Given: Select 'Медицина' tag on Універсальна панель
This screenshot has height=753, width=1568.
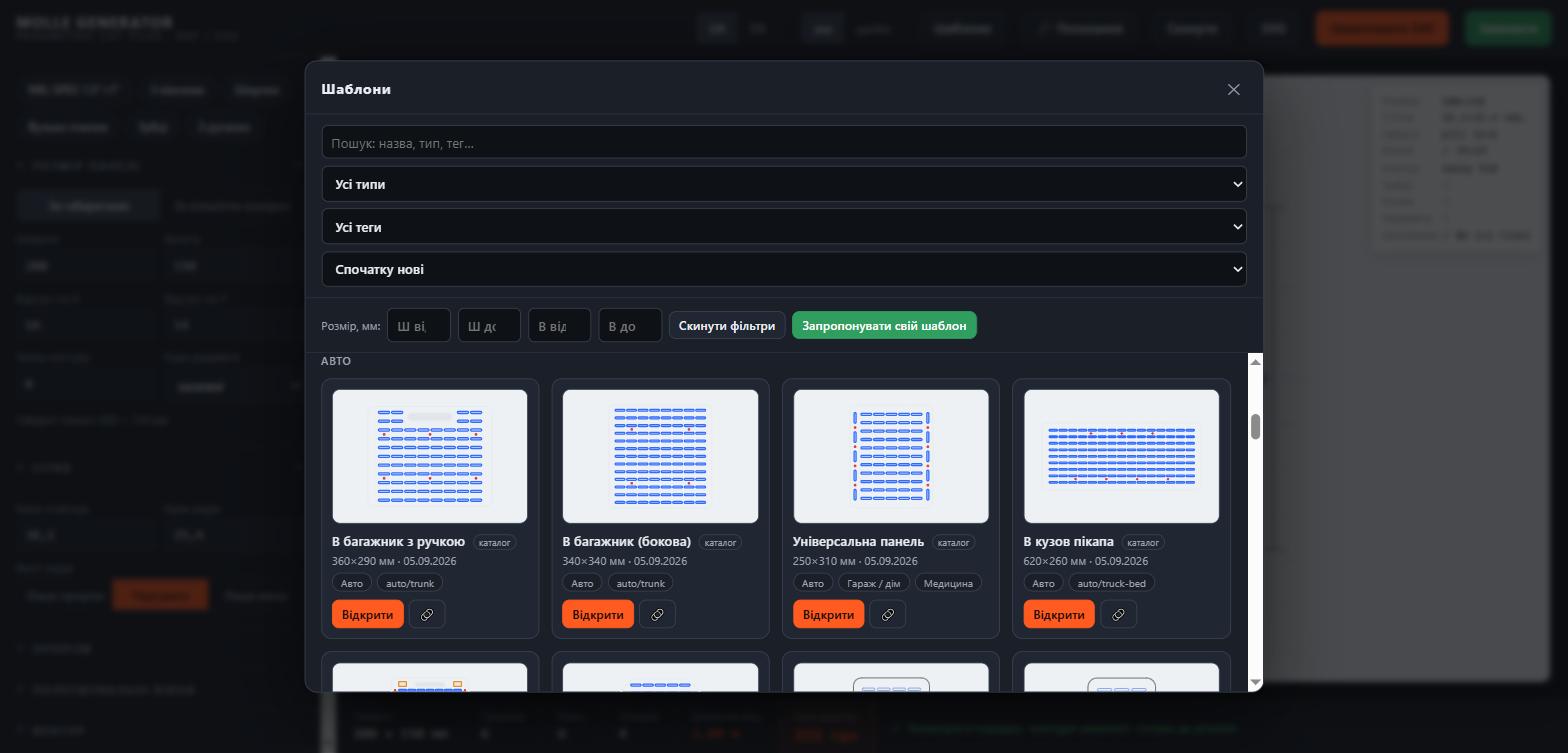Looking at the screenshot, I should point(948,583).
